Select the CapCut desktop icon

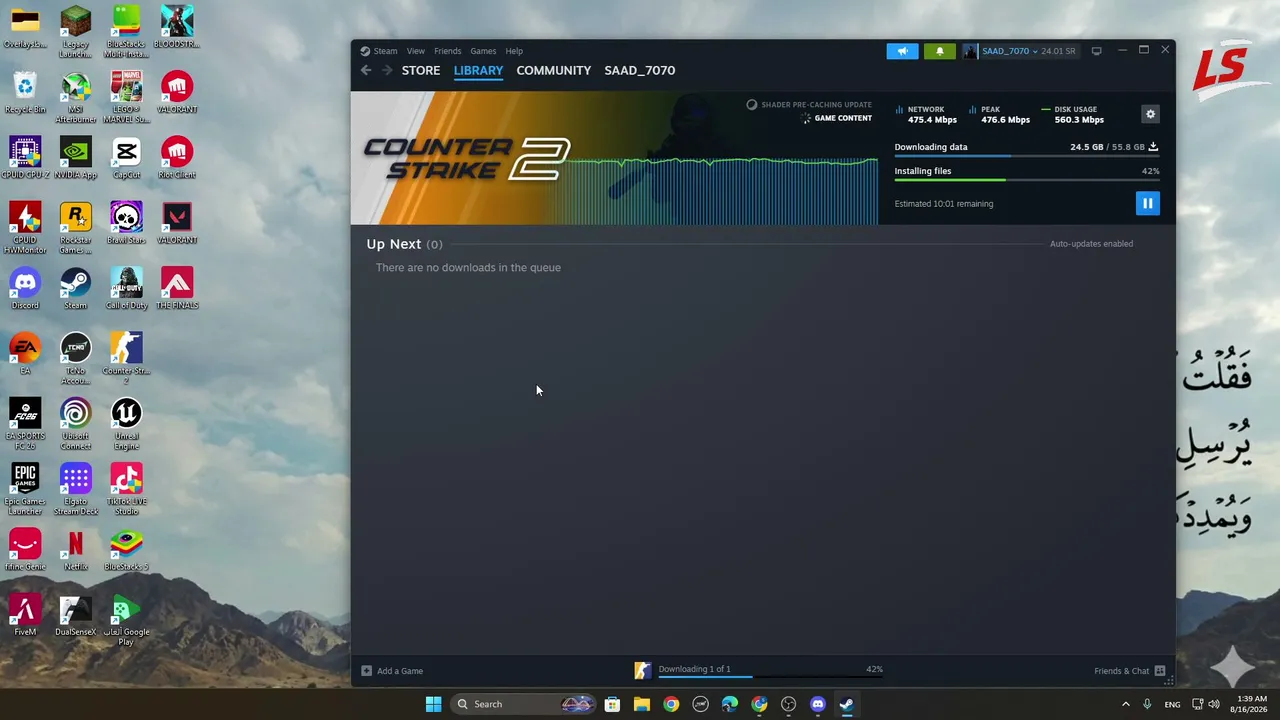pos(126,159)
